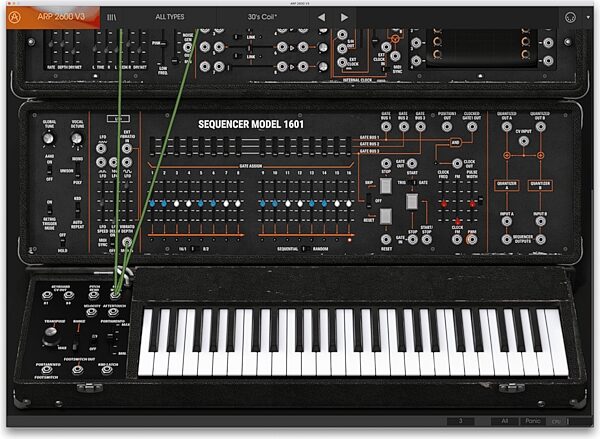Click the Pitch Bend output jack
The height and width of the screenshot is (439, 600).
94,295
